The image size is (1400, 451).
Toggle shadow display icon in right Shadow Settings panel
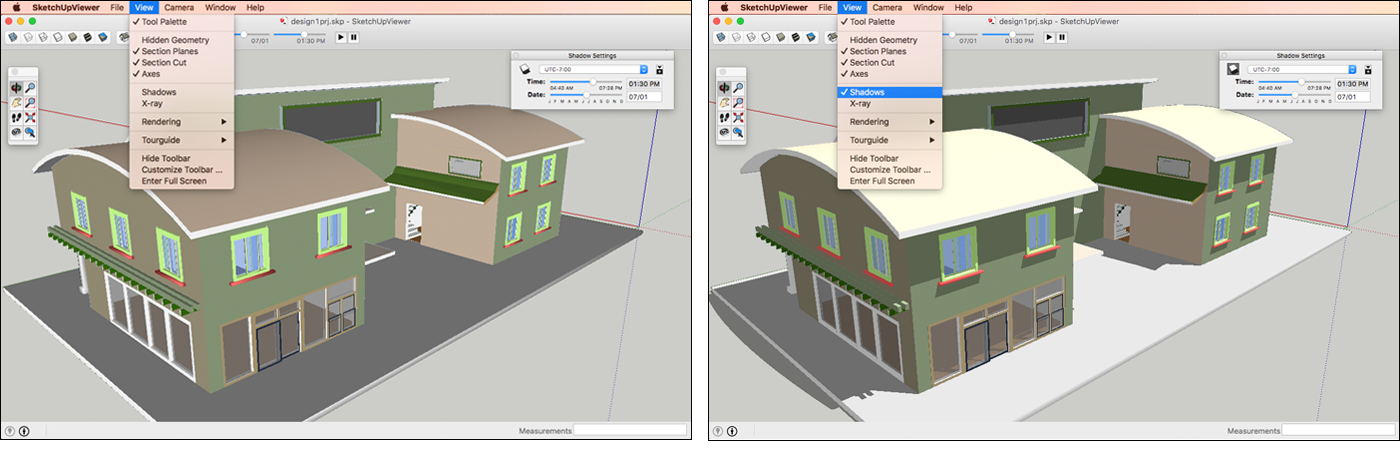(x=1235, y=70)
